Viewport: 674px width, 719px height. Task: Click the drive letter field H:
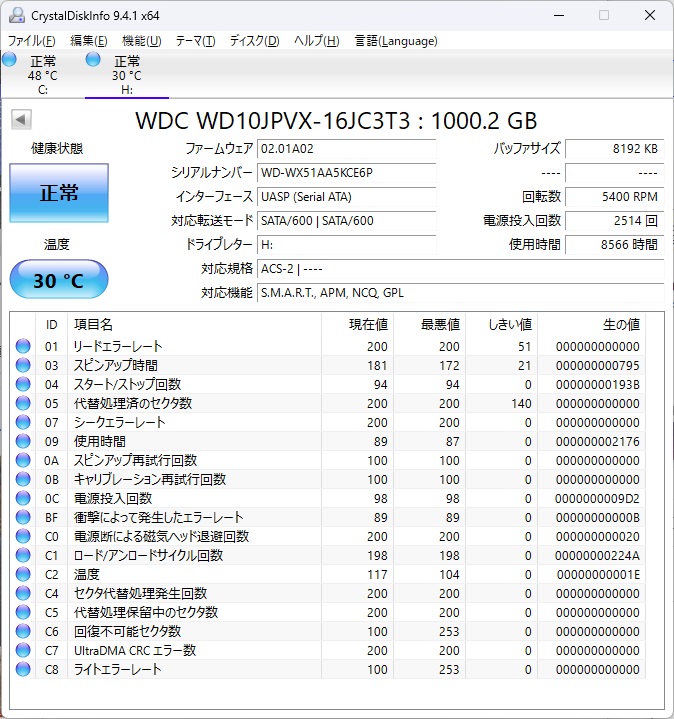point(346,244)
